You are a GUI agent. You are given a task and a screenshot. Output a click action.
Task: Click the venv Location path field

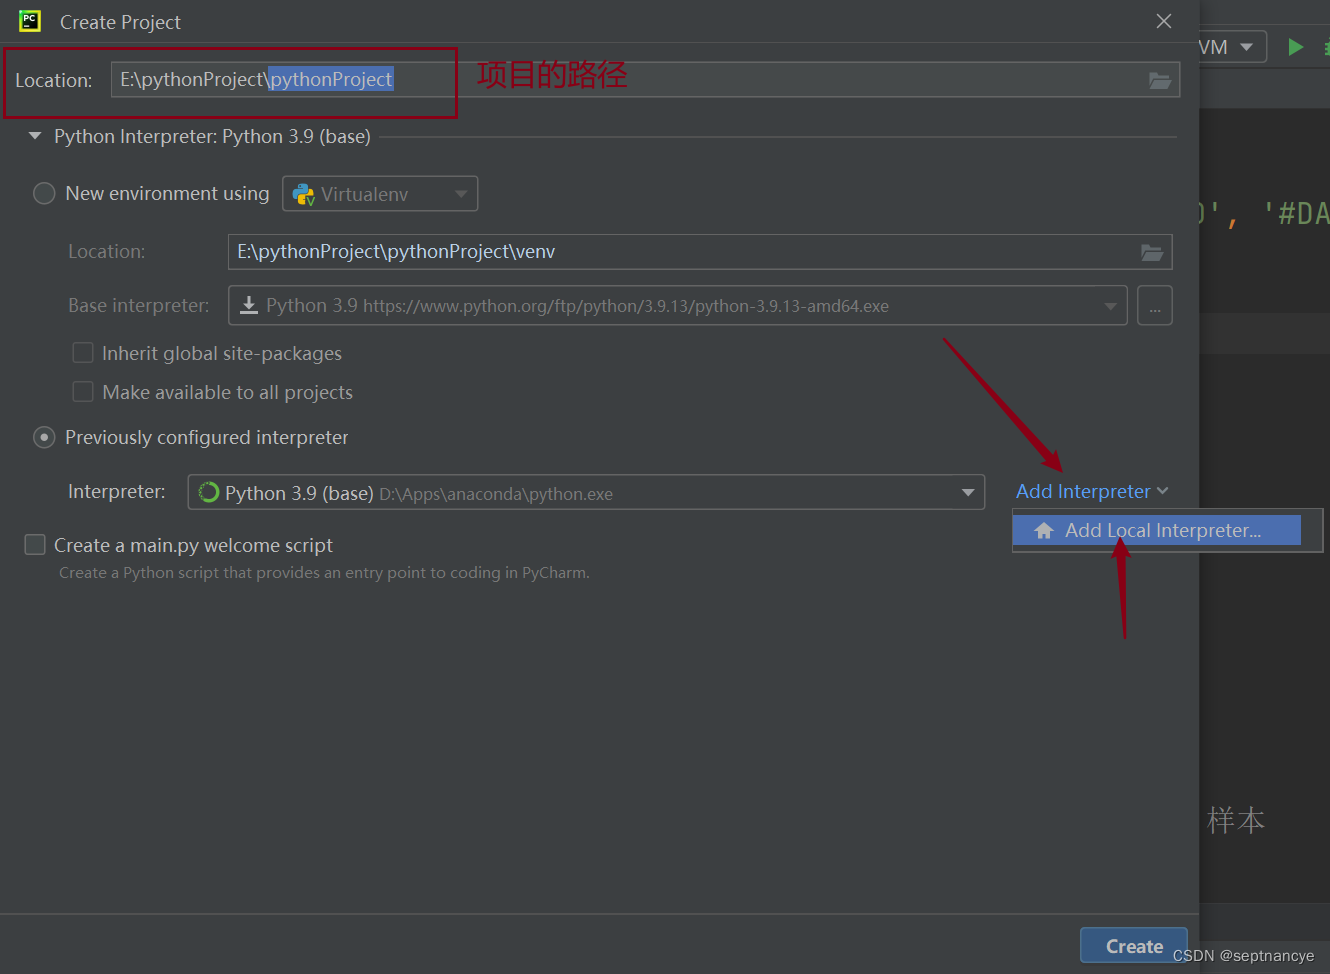click(700, 252)
